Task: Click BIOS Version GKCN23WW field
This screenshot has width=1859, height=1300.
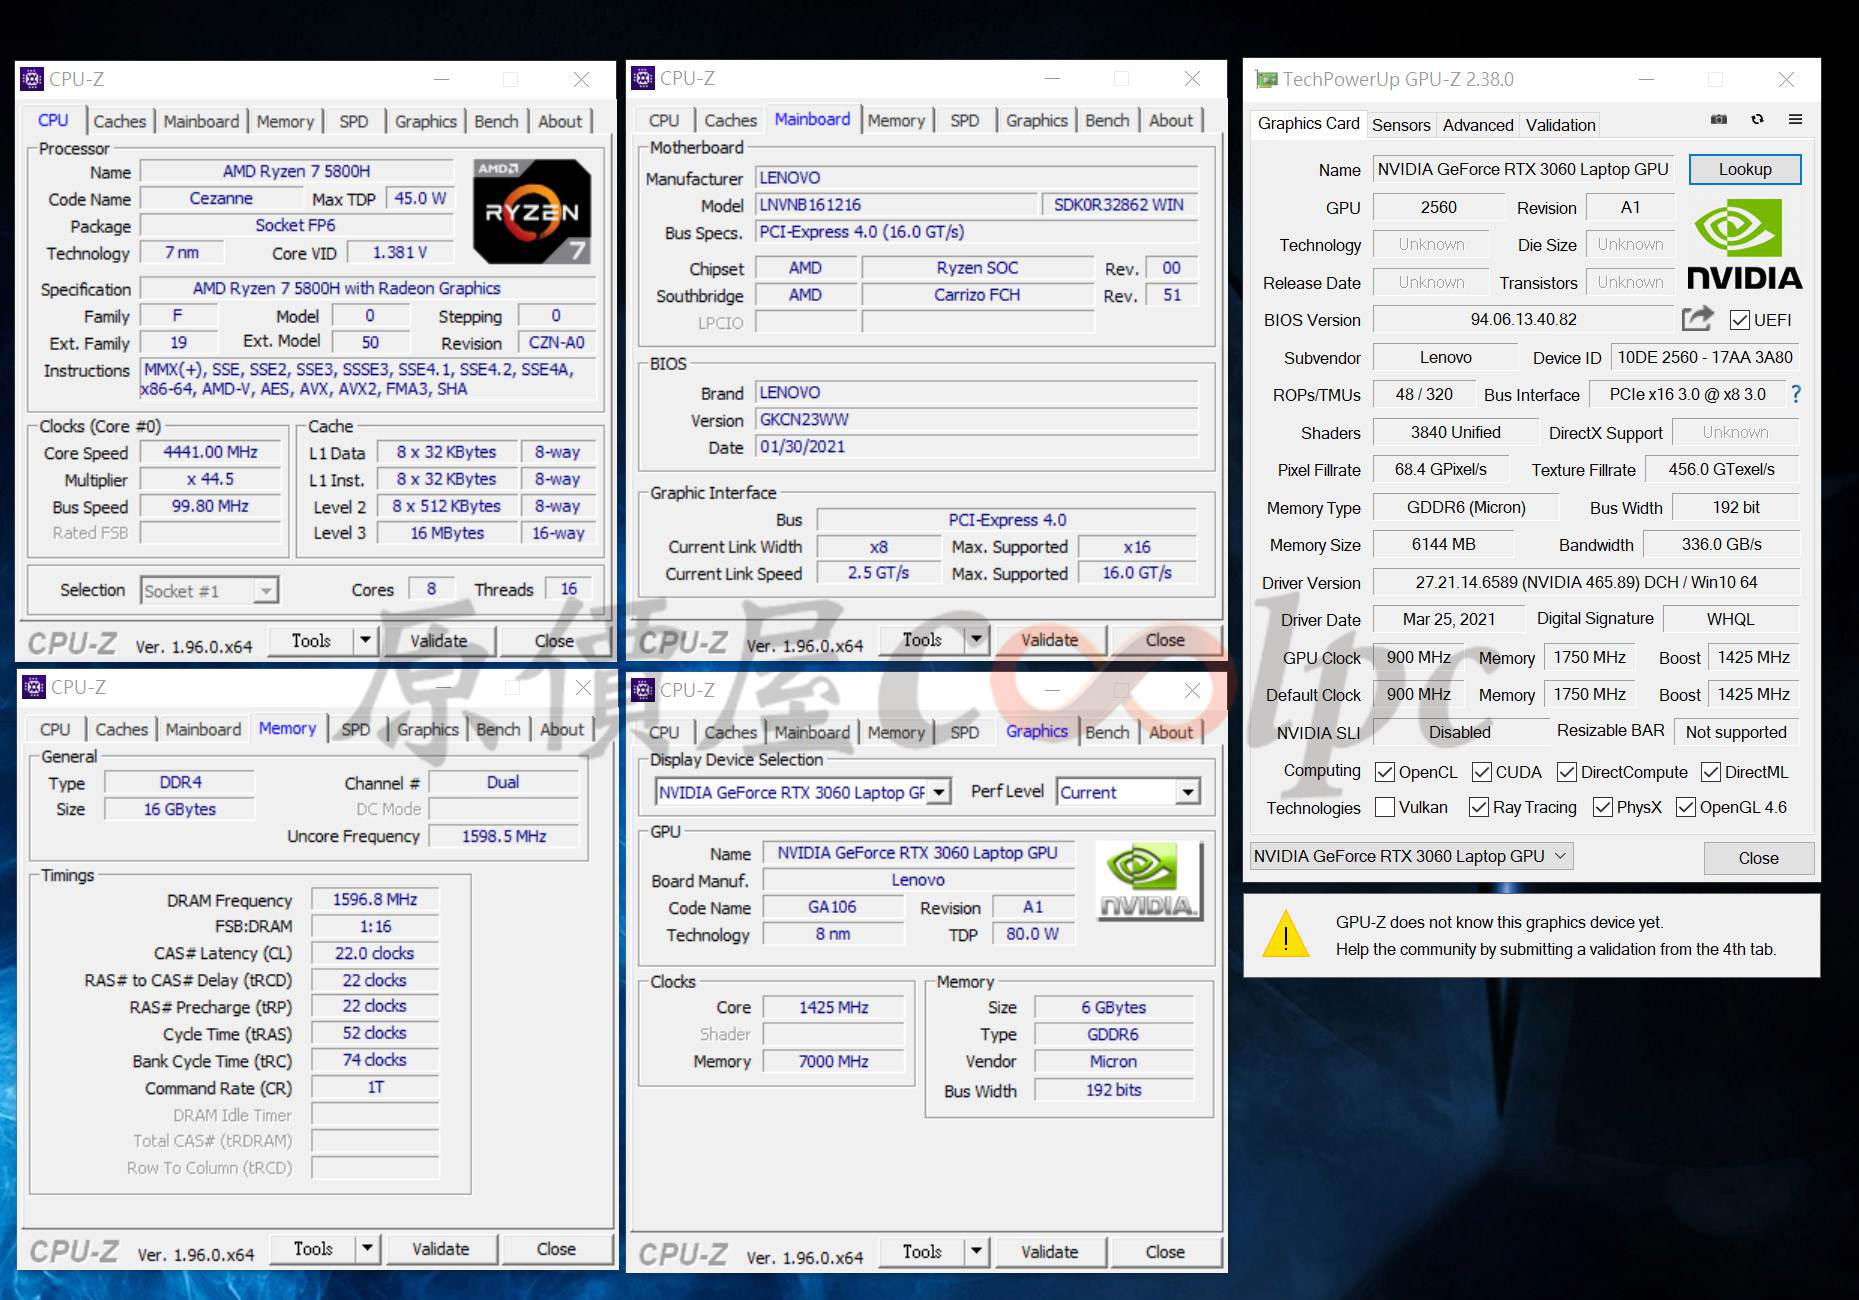Action: [x=976, y=420]
